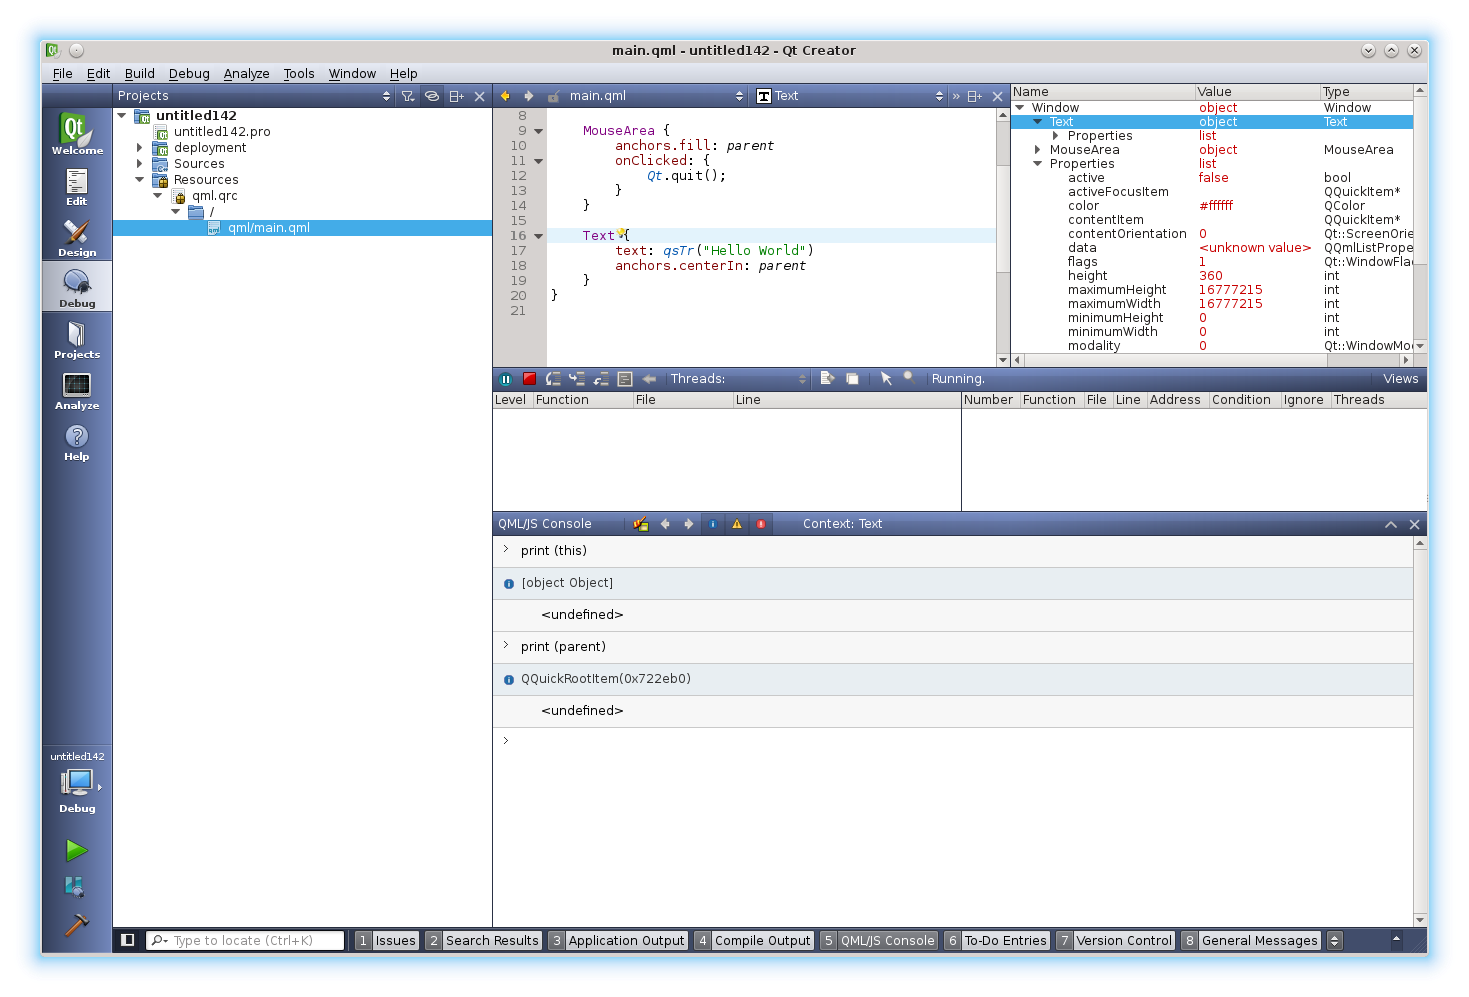Open main.qml document dropdown
Viewport: 1469px width, 997px height.
click(x=656, y=96)
